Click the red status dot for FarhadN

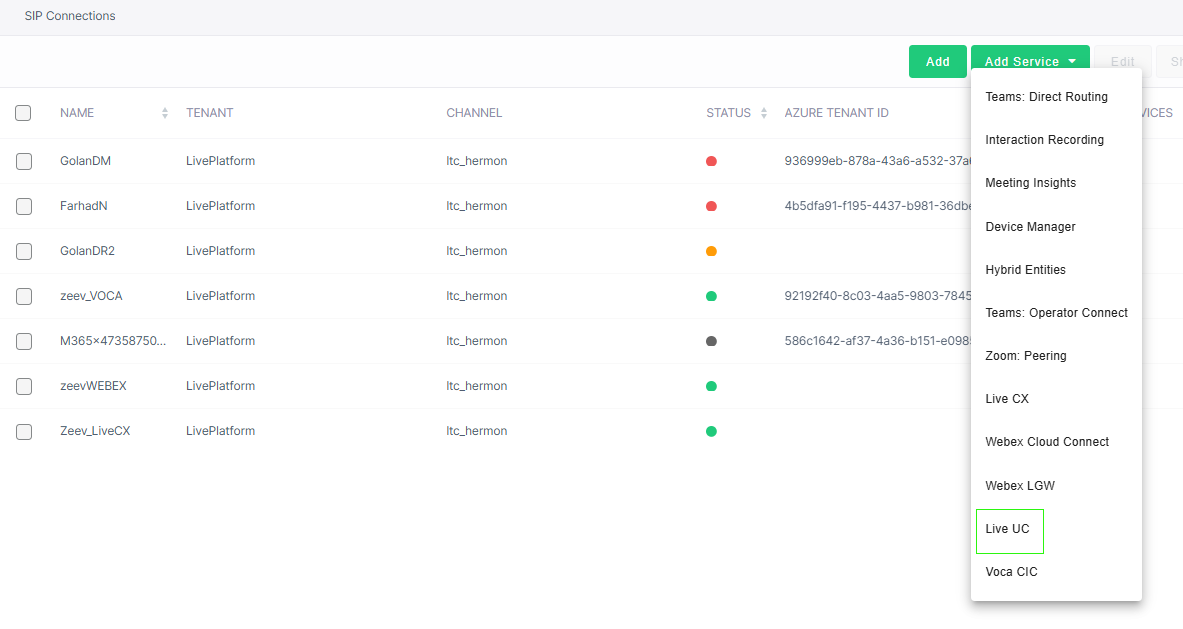(x=711, y=207)
